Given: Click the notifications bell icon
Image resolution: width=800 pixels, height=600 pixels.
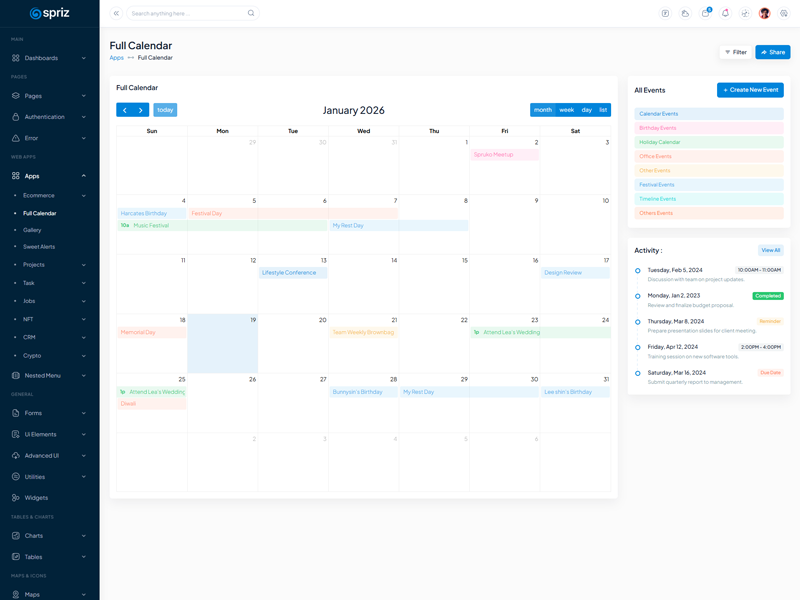Looking at the screenshot, I should pos(725,13).
